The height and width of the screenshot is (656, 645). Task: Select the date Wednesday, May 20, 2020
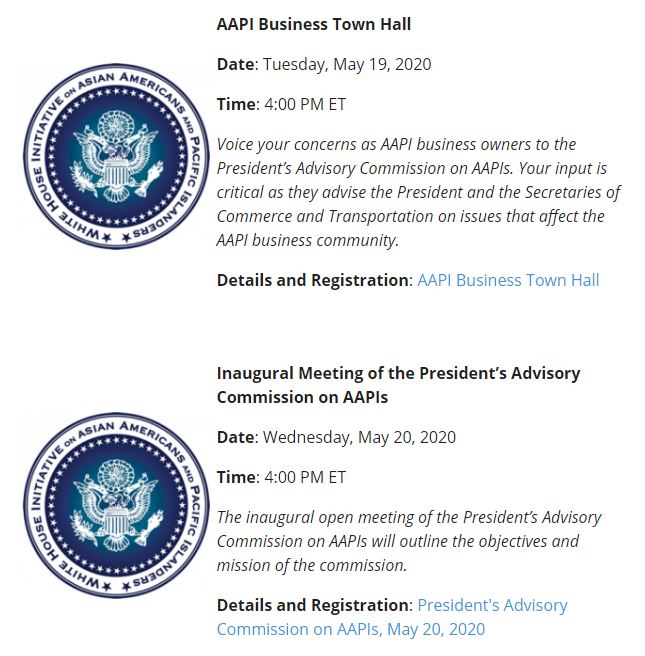[359, 437]
